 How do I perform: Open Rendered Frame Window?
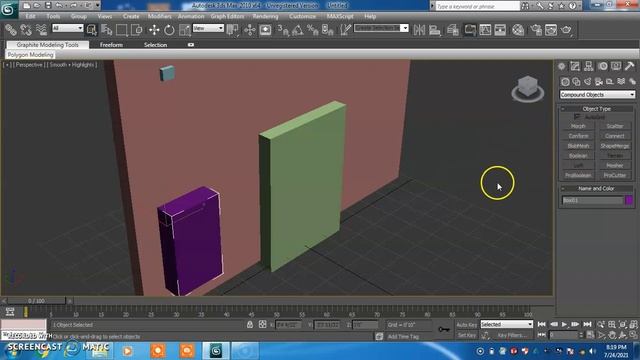point(551,30)
